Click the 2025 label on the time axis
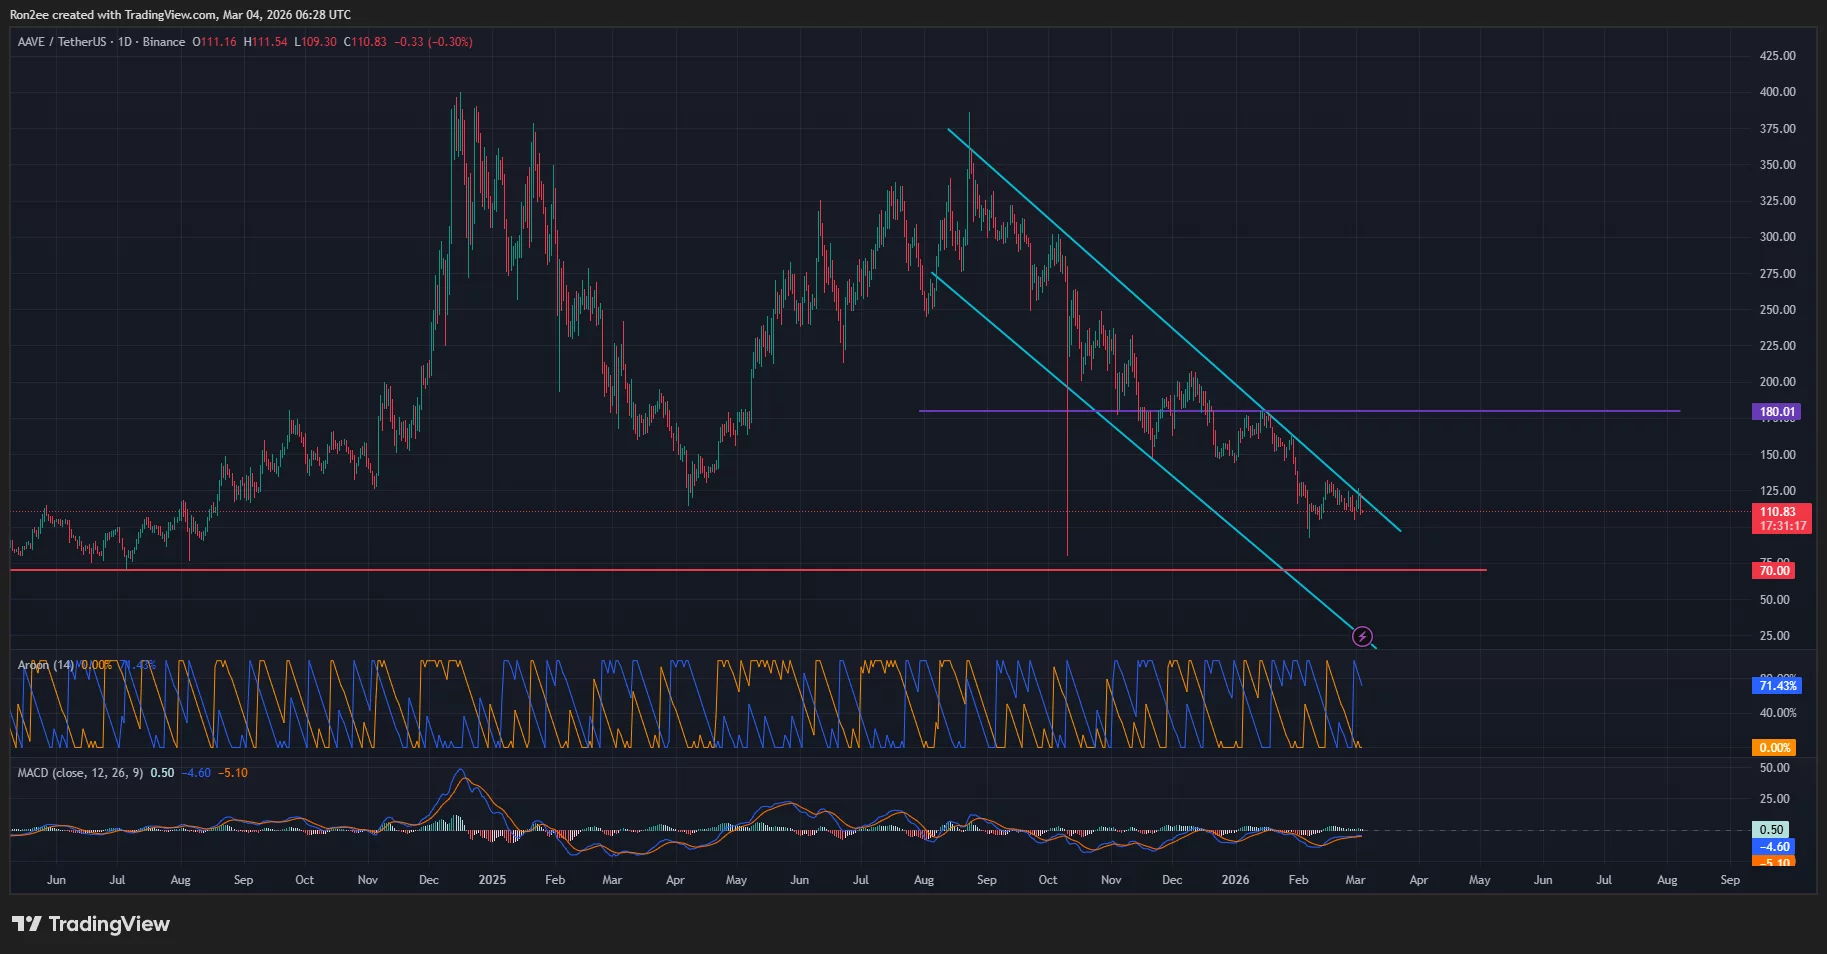 coord(491,880)
